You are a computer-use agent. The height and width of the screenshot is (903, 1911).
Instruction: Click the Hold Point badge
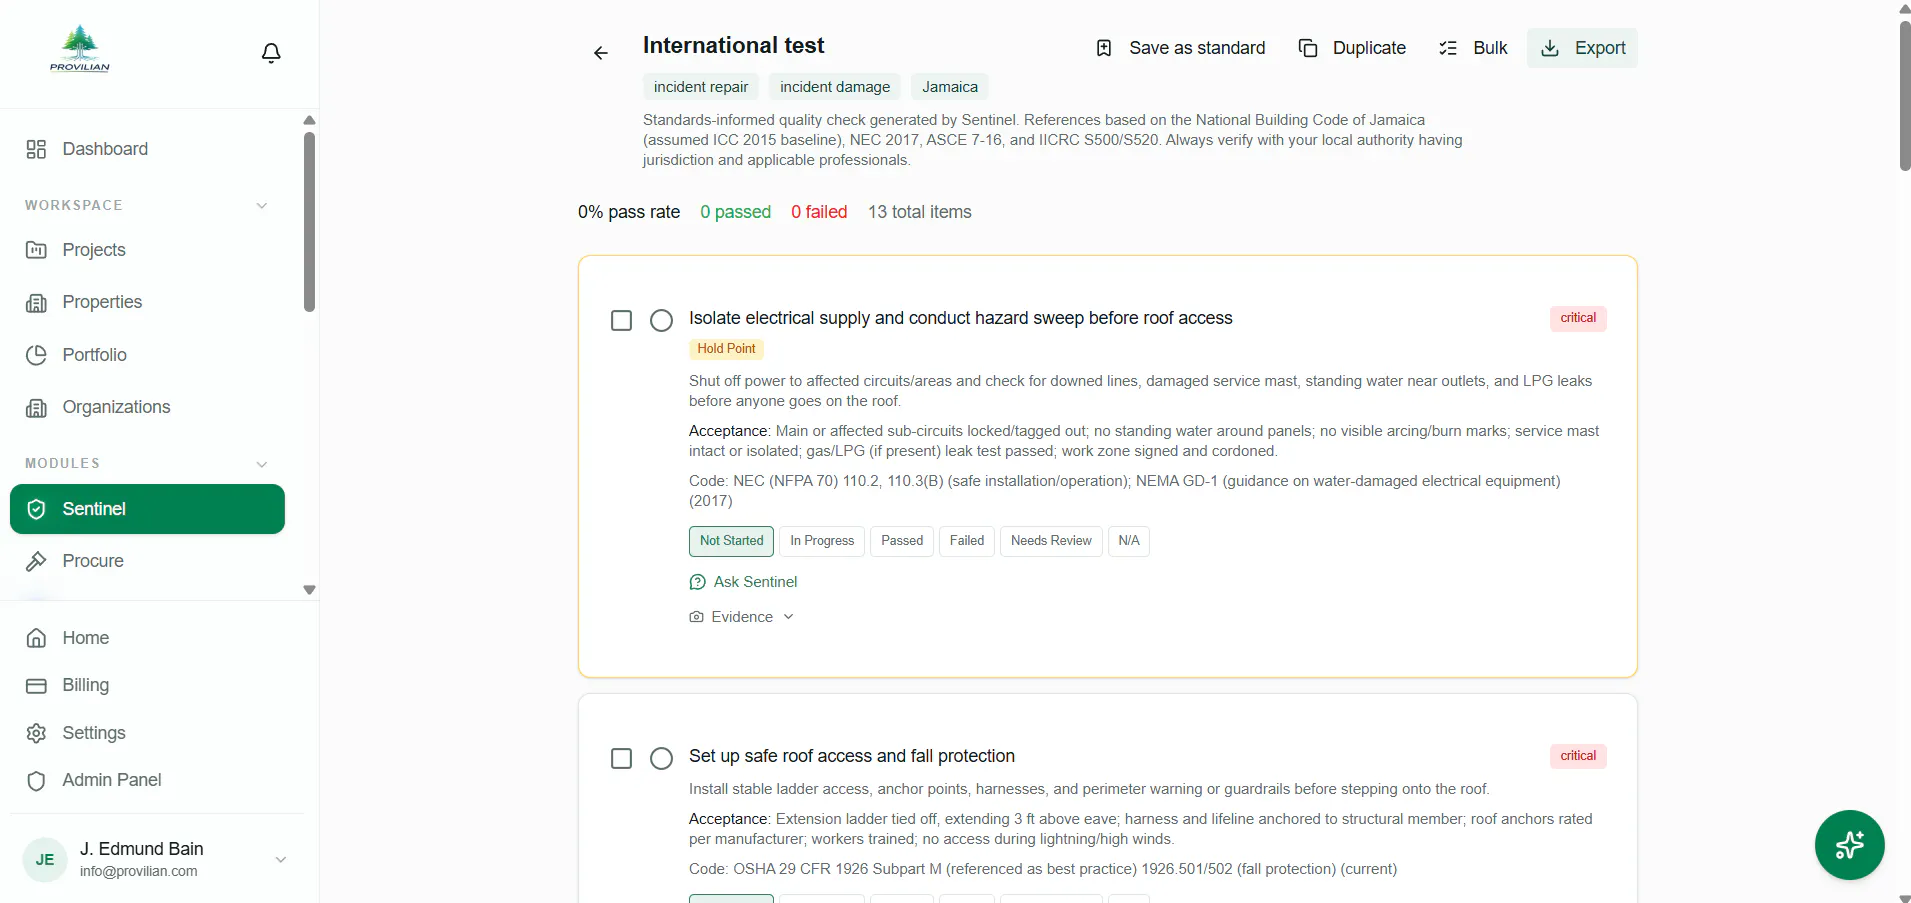coord(726,349)
